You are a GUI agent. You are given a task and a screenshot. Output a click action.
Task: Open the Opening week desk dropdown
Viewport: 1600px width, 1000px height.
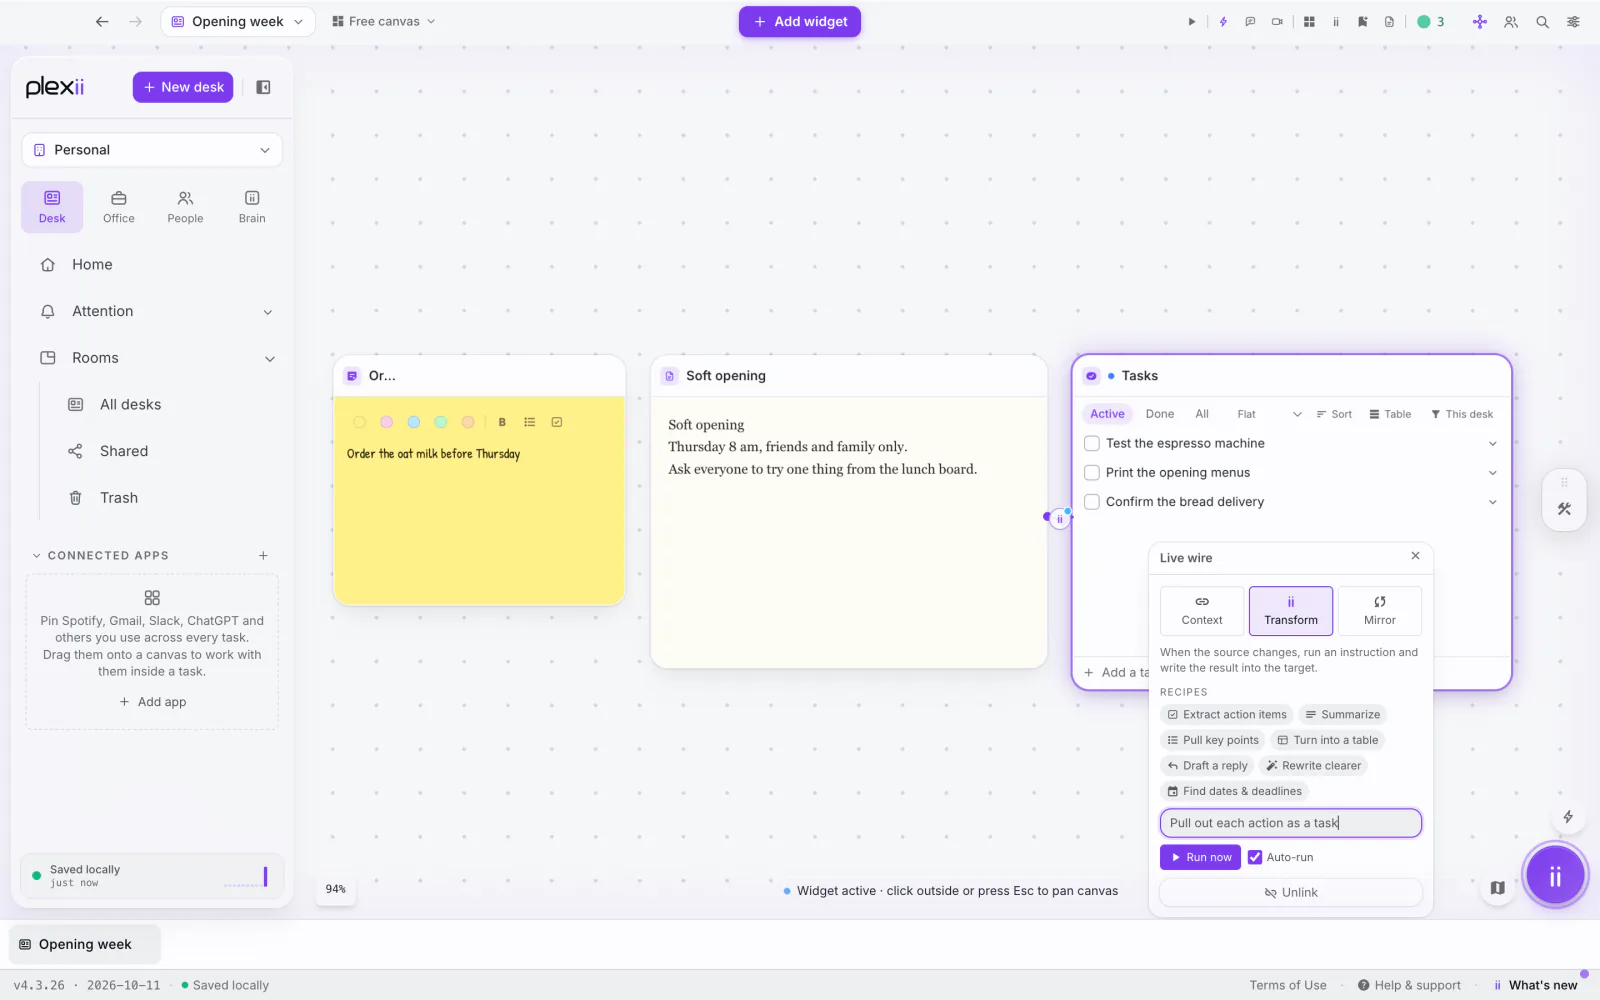[238, 21]
